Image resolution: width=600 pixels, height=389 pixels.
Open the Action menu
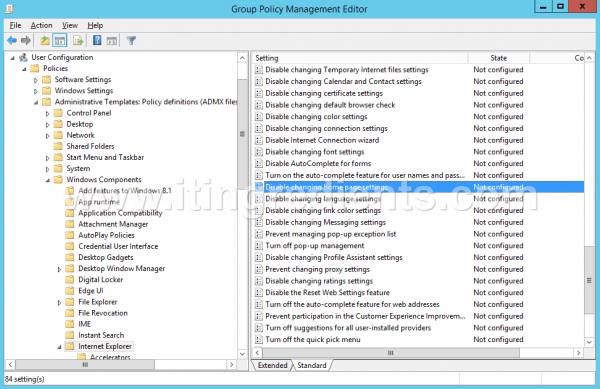click(x=41, y=25)
